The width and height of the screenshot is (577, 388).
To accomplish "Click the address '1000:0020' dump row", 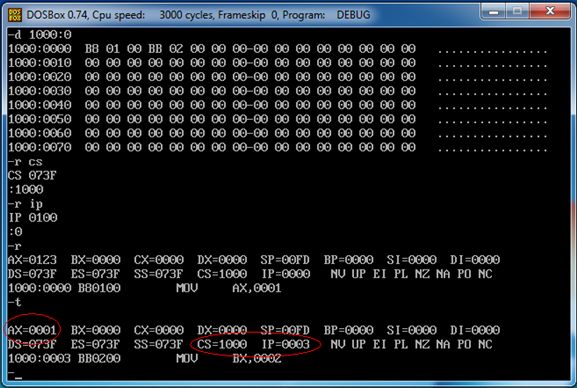I will [x=39, y=77].
